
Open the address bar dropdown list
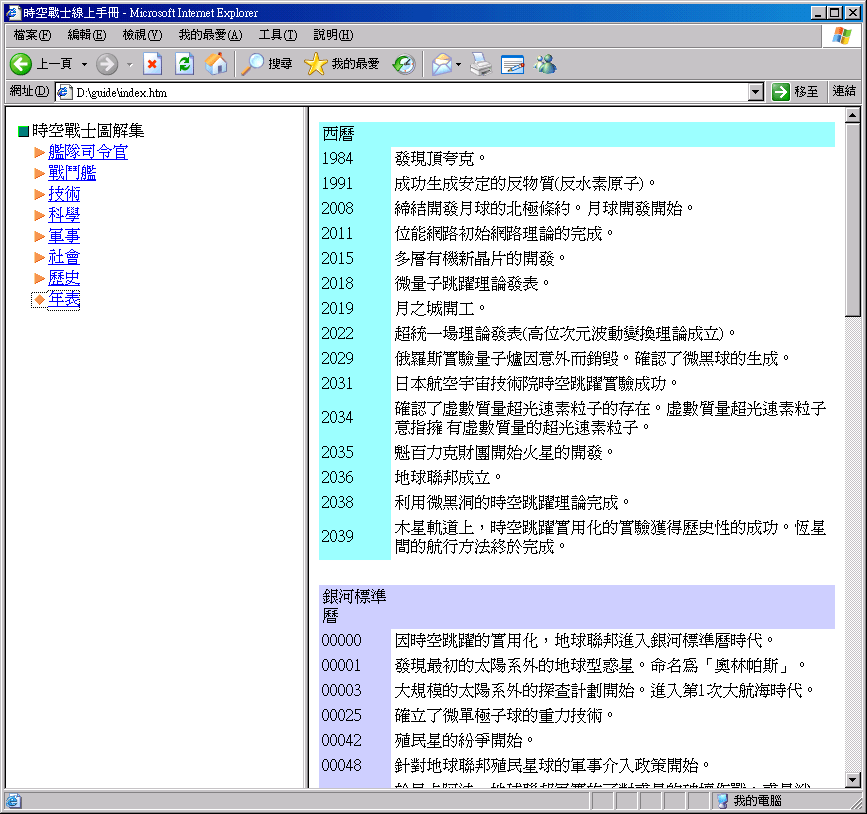pos(756,92)
